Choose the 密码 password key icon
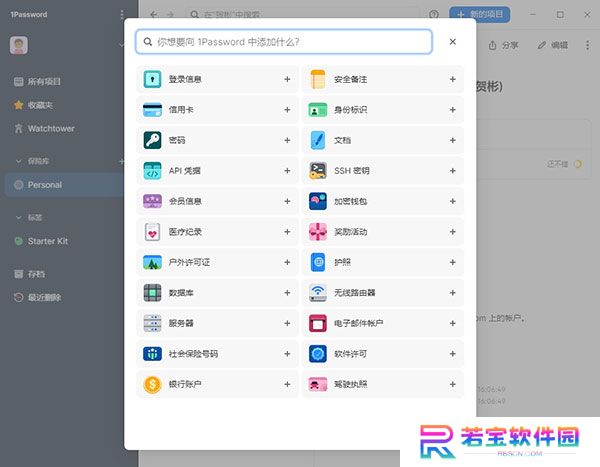 coord(152,140)
